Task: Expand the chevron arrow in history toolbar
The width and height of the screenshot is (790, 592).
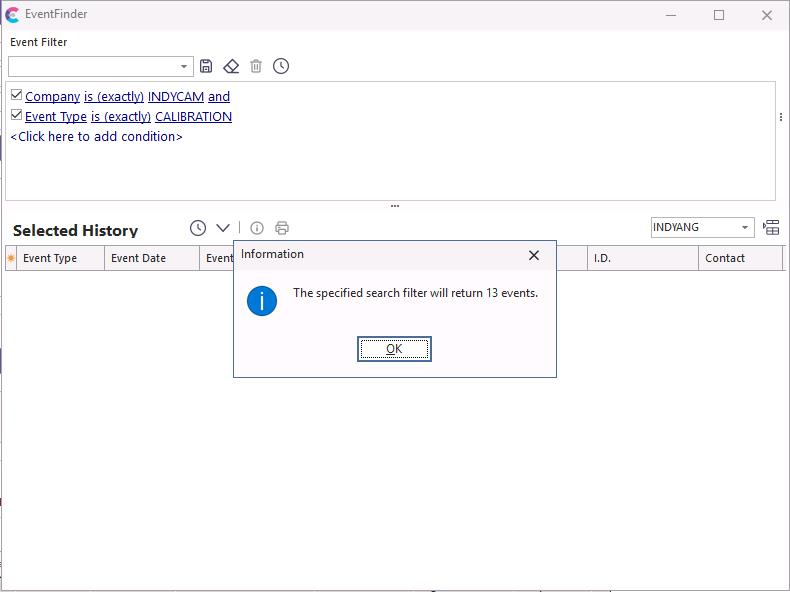Action: click(x=223, y=228)
